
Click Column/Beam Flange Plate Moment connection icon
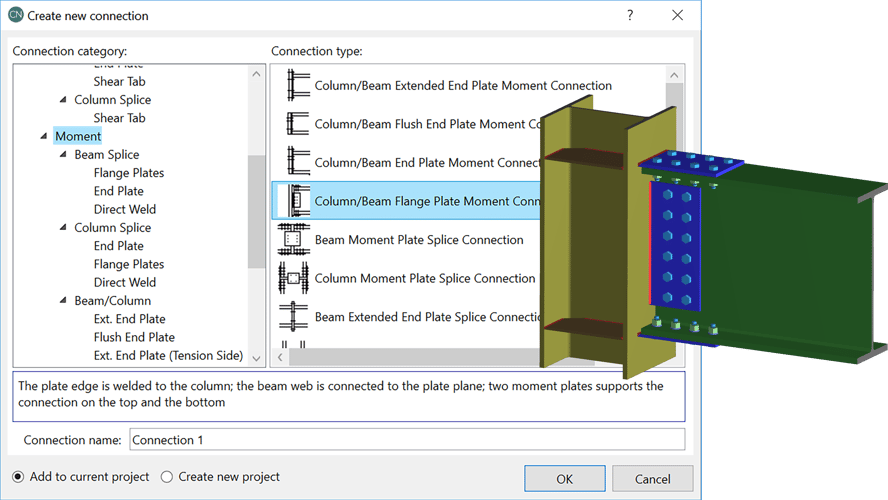[x=296, y=201]
